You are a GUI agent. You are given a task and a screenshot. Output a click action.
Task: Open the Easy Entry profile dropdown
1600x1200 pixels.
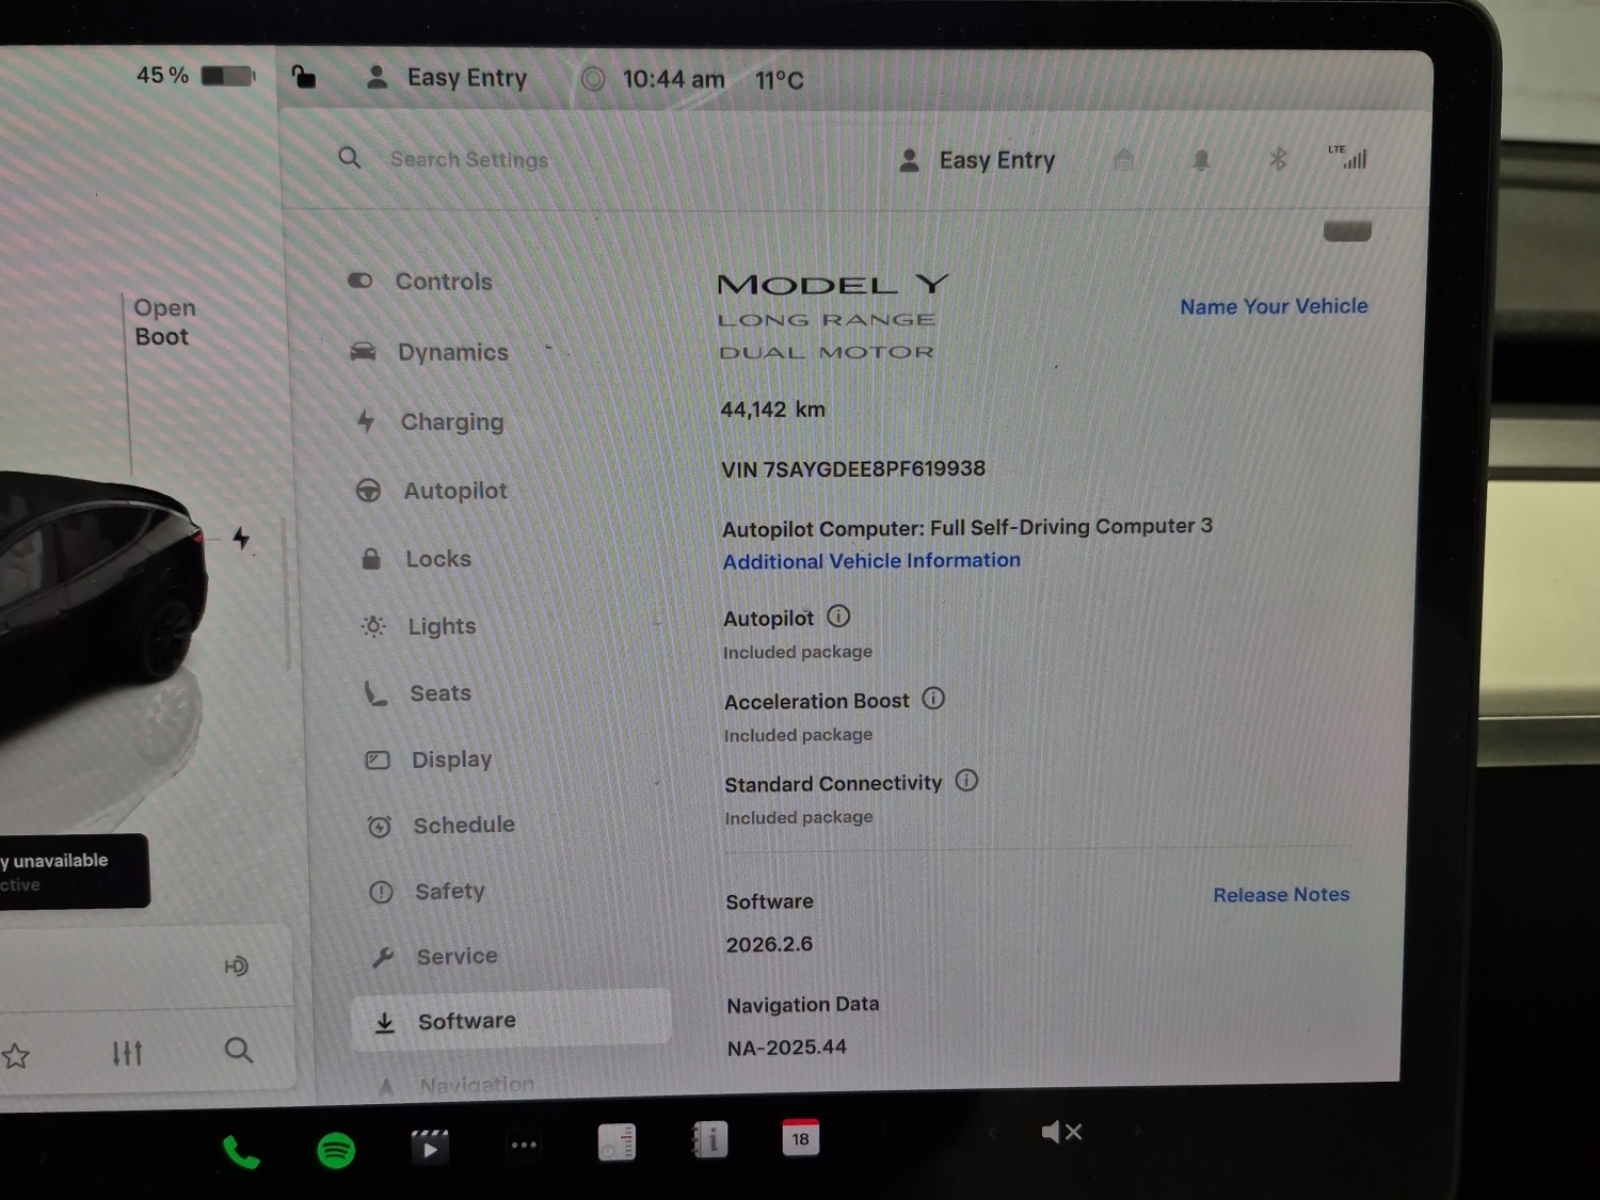[x=980, y=161]
